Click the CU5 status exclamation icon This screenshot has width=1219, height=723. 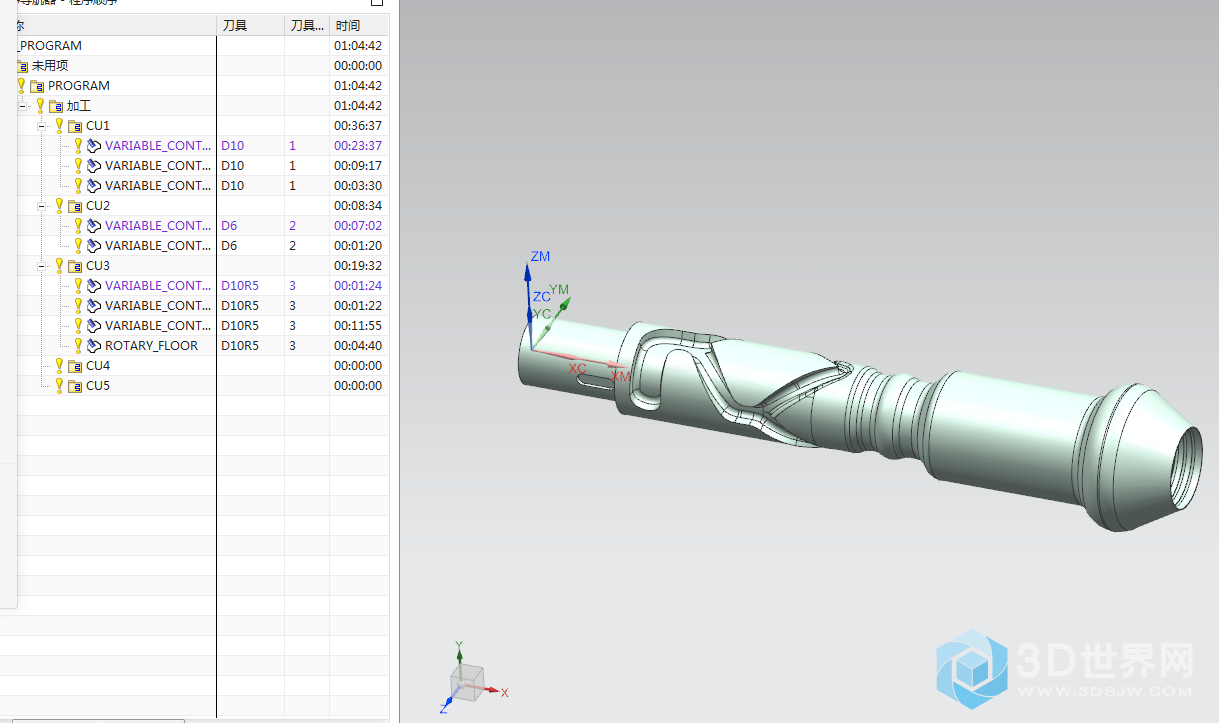point(60,386)
